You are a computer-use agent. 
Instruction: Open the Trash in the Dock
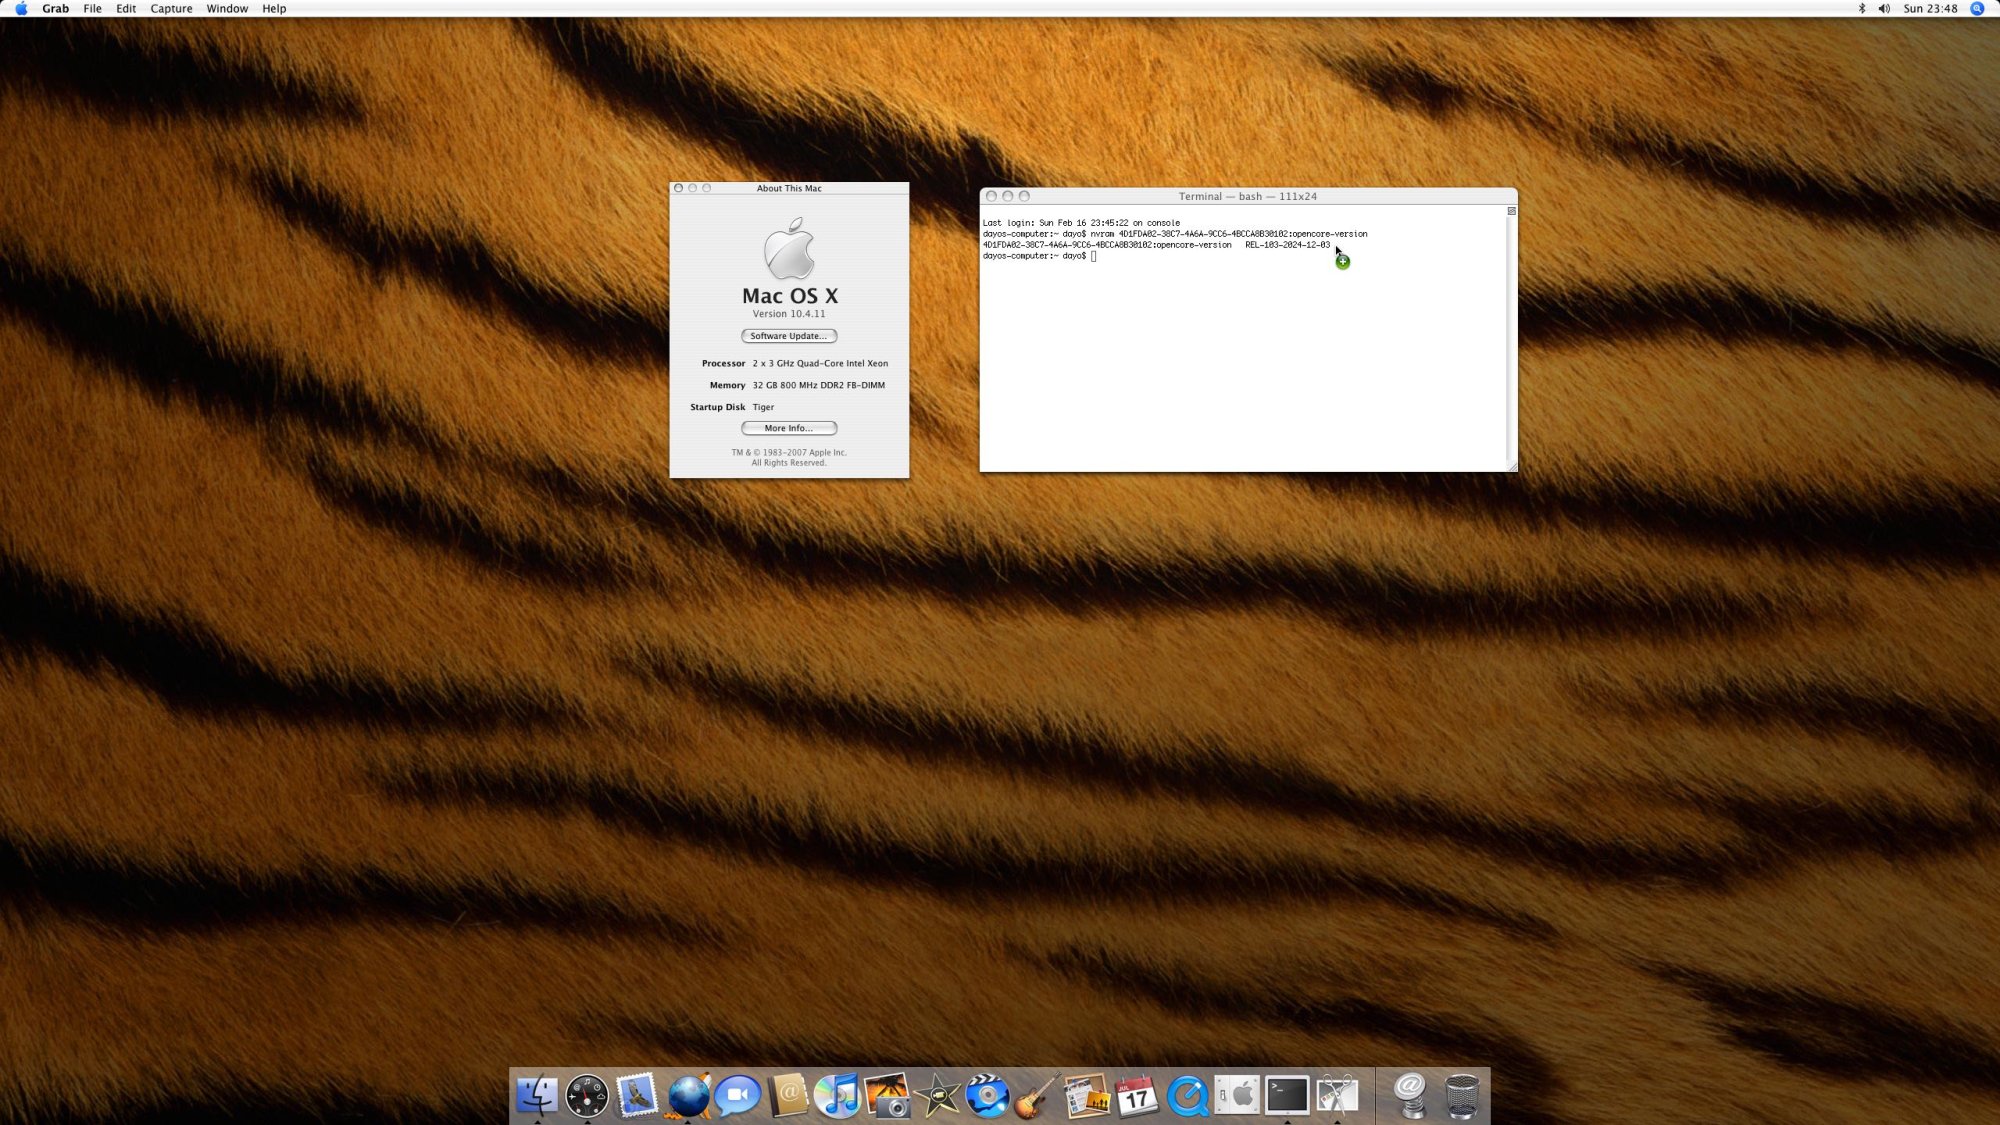[1462, 1096]
